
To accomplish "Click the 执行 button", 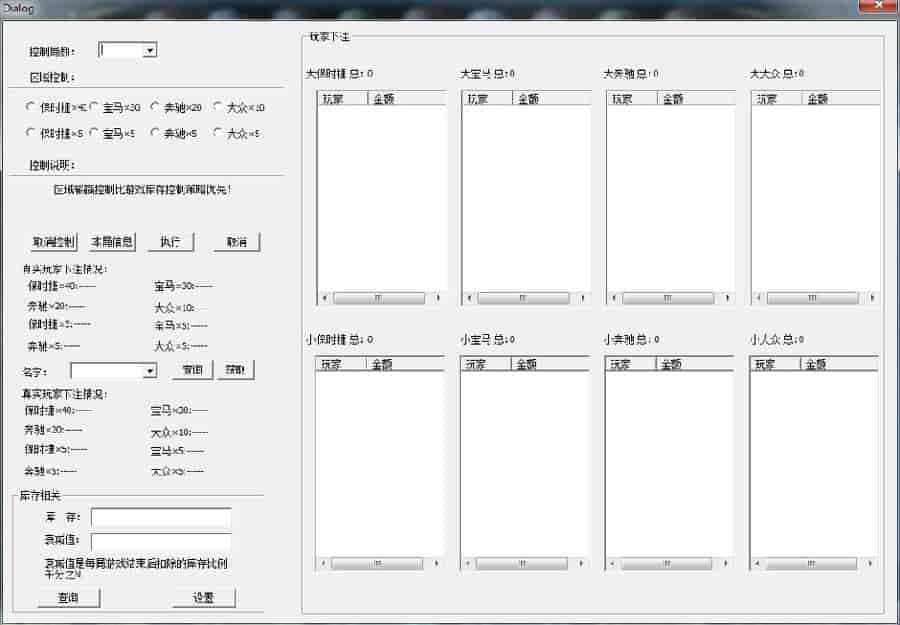I will click(170, 242).
